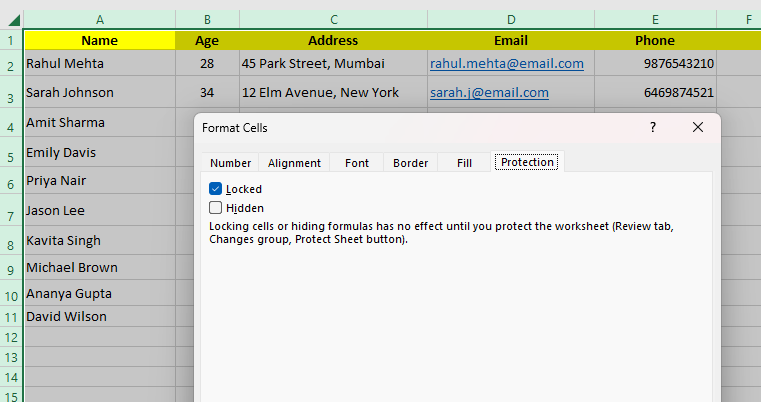Select the Name header cell

(99, 41)
